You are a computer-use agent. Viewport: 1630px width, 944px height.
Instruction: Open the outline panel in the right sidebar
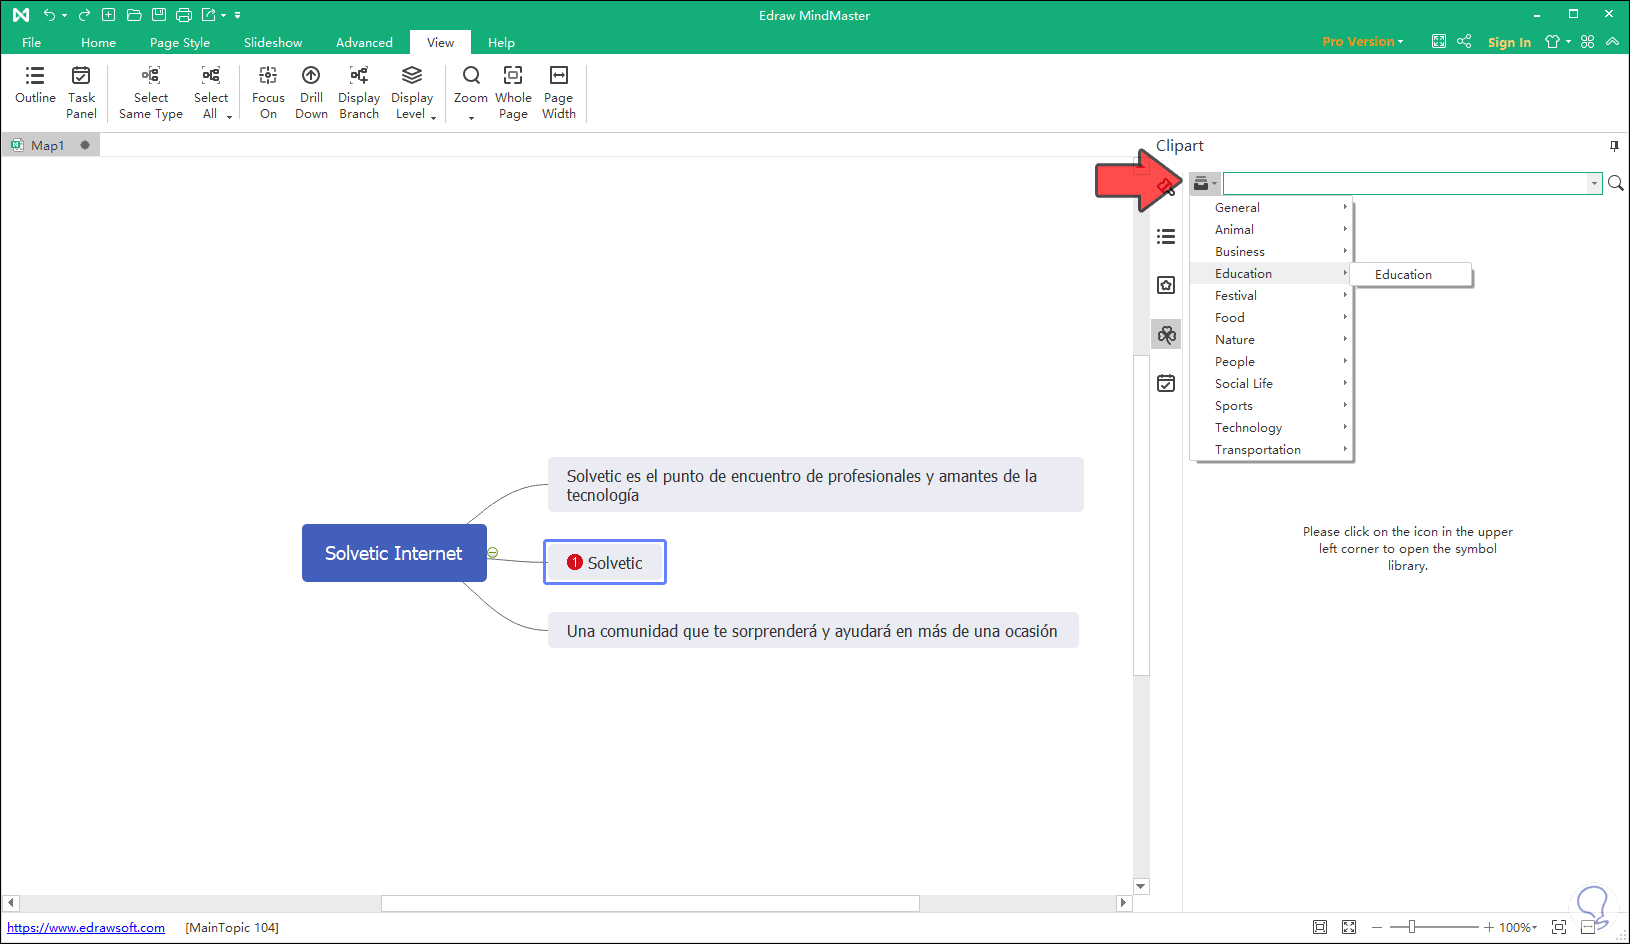pyautogui.click(x=1166, y=237)
